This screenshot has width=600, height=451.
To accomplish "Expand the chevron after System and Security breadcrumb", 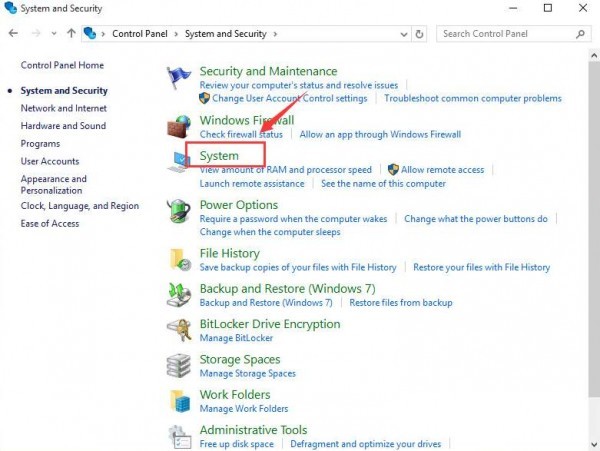I will pyautogui.click(x=275, y=34).
